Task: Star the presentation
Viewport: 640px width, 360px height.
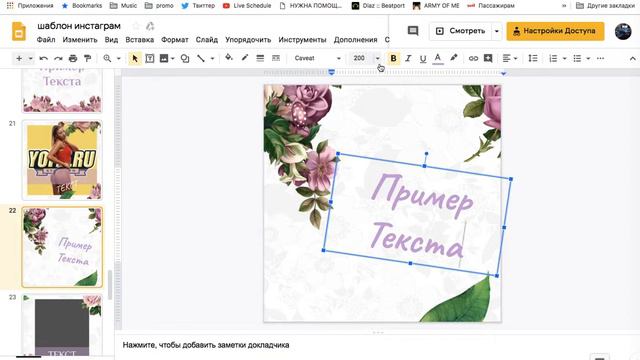Action: pyautogui.click(x=136, y=26)
